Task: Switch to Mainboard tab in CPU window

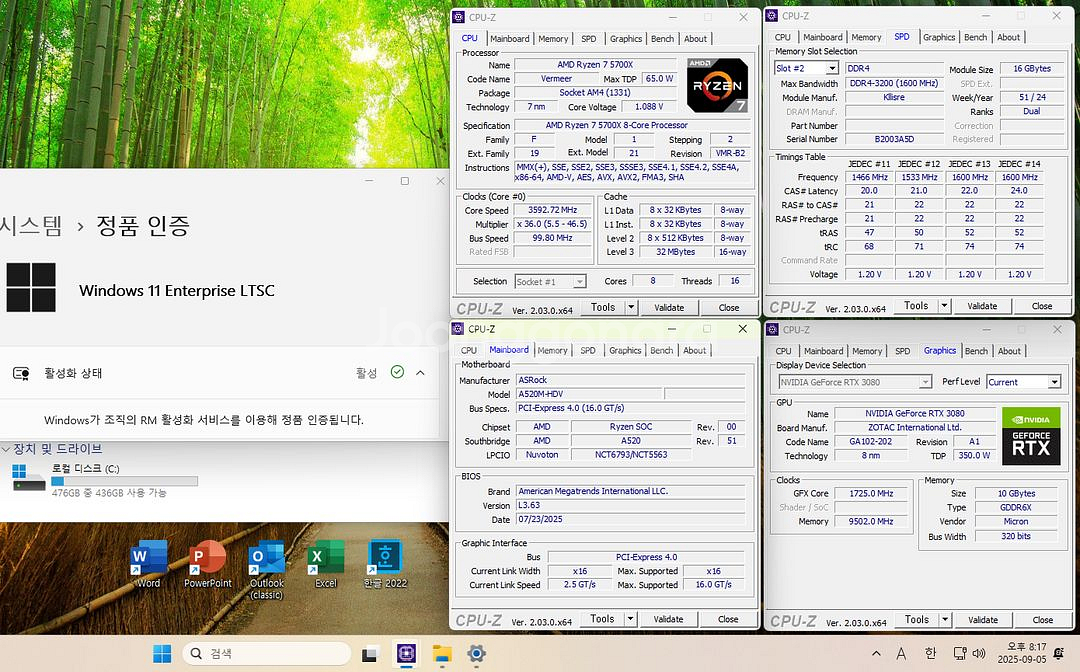Action: pos(510,39)
